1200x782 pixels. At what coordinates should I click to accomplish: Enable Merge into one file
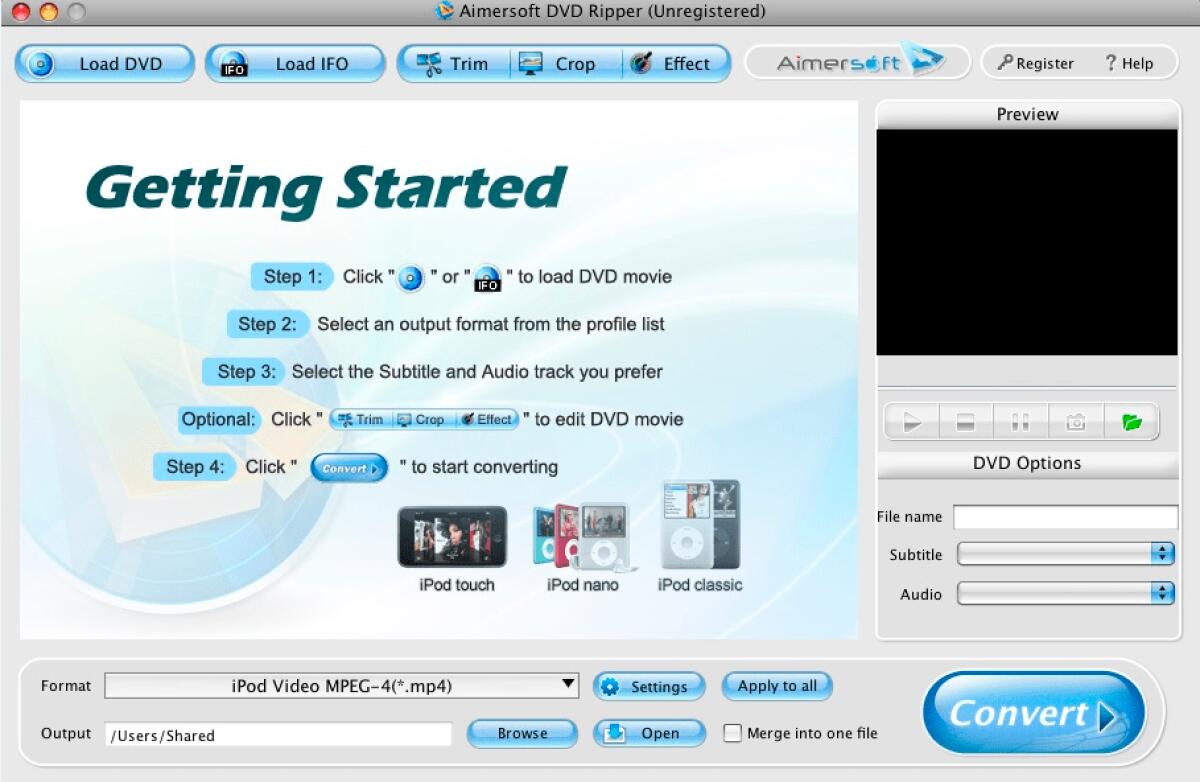point(731,733)
